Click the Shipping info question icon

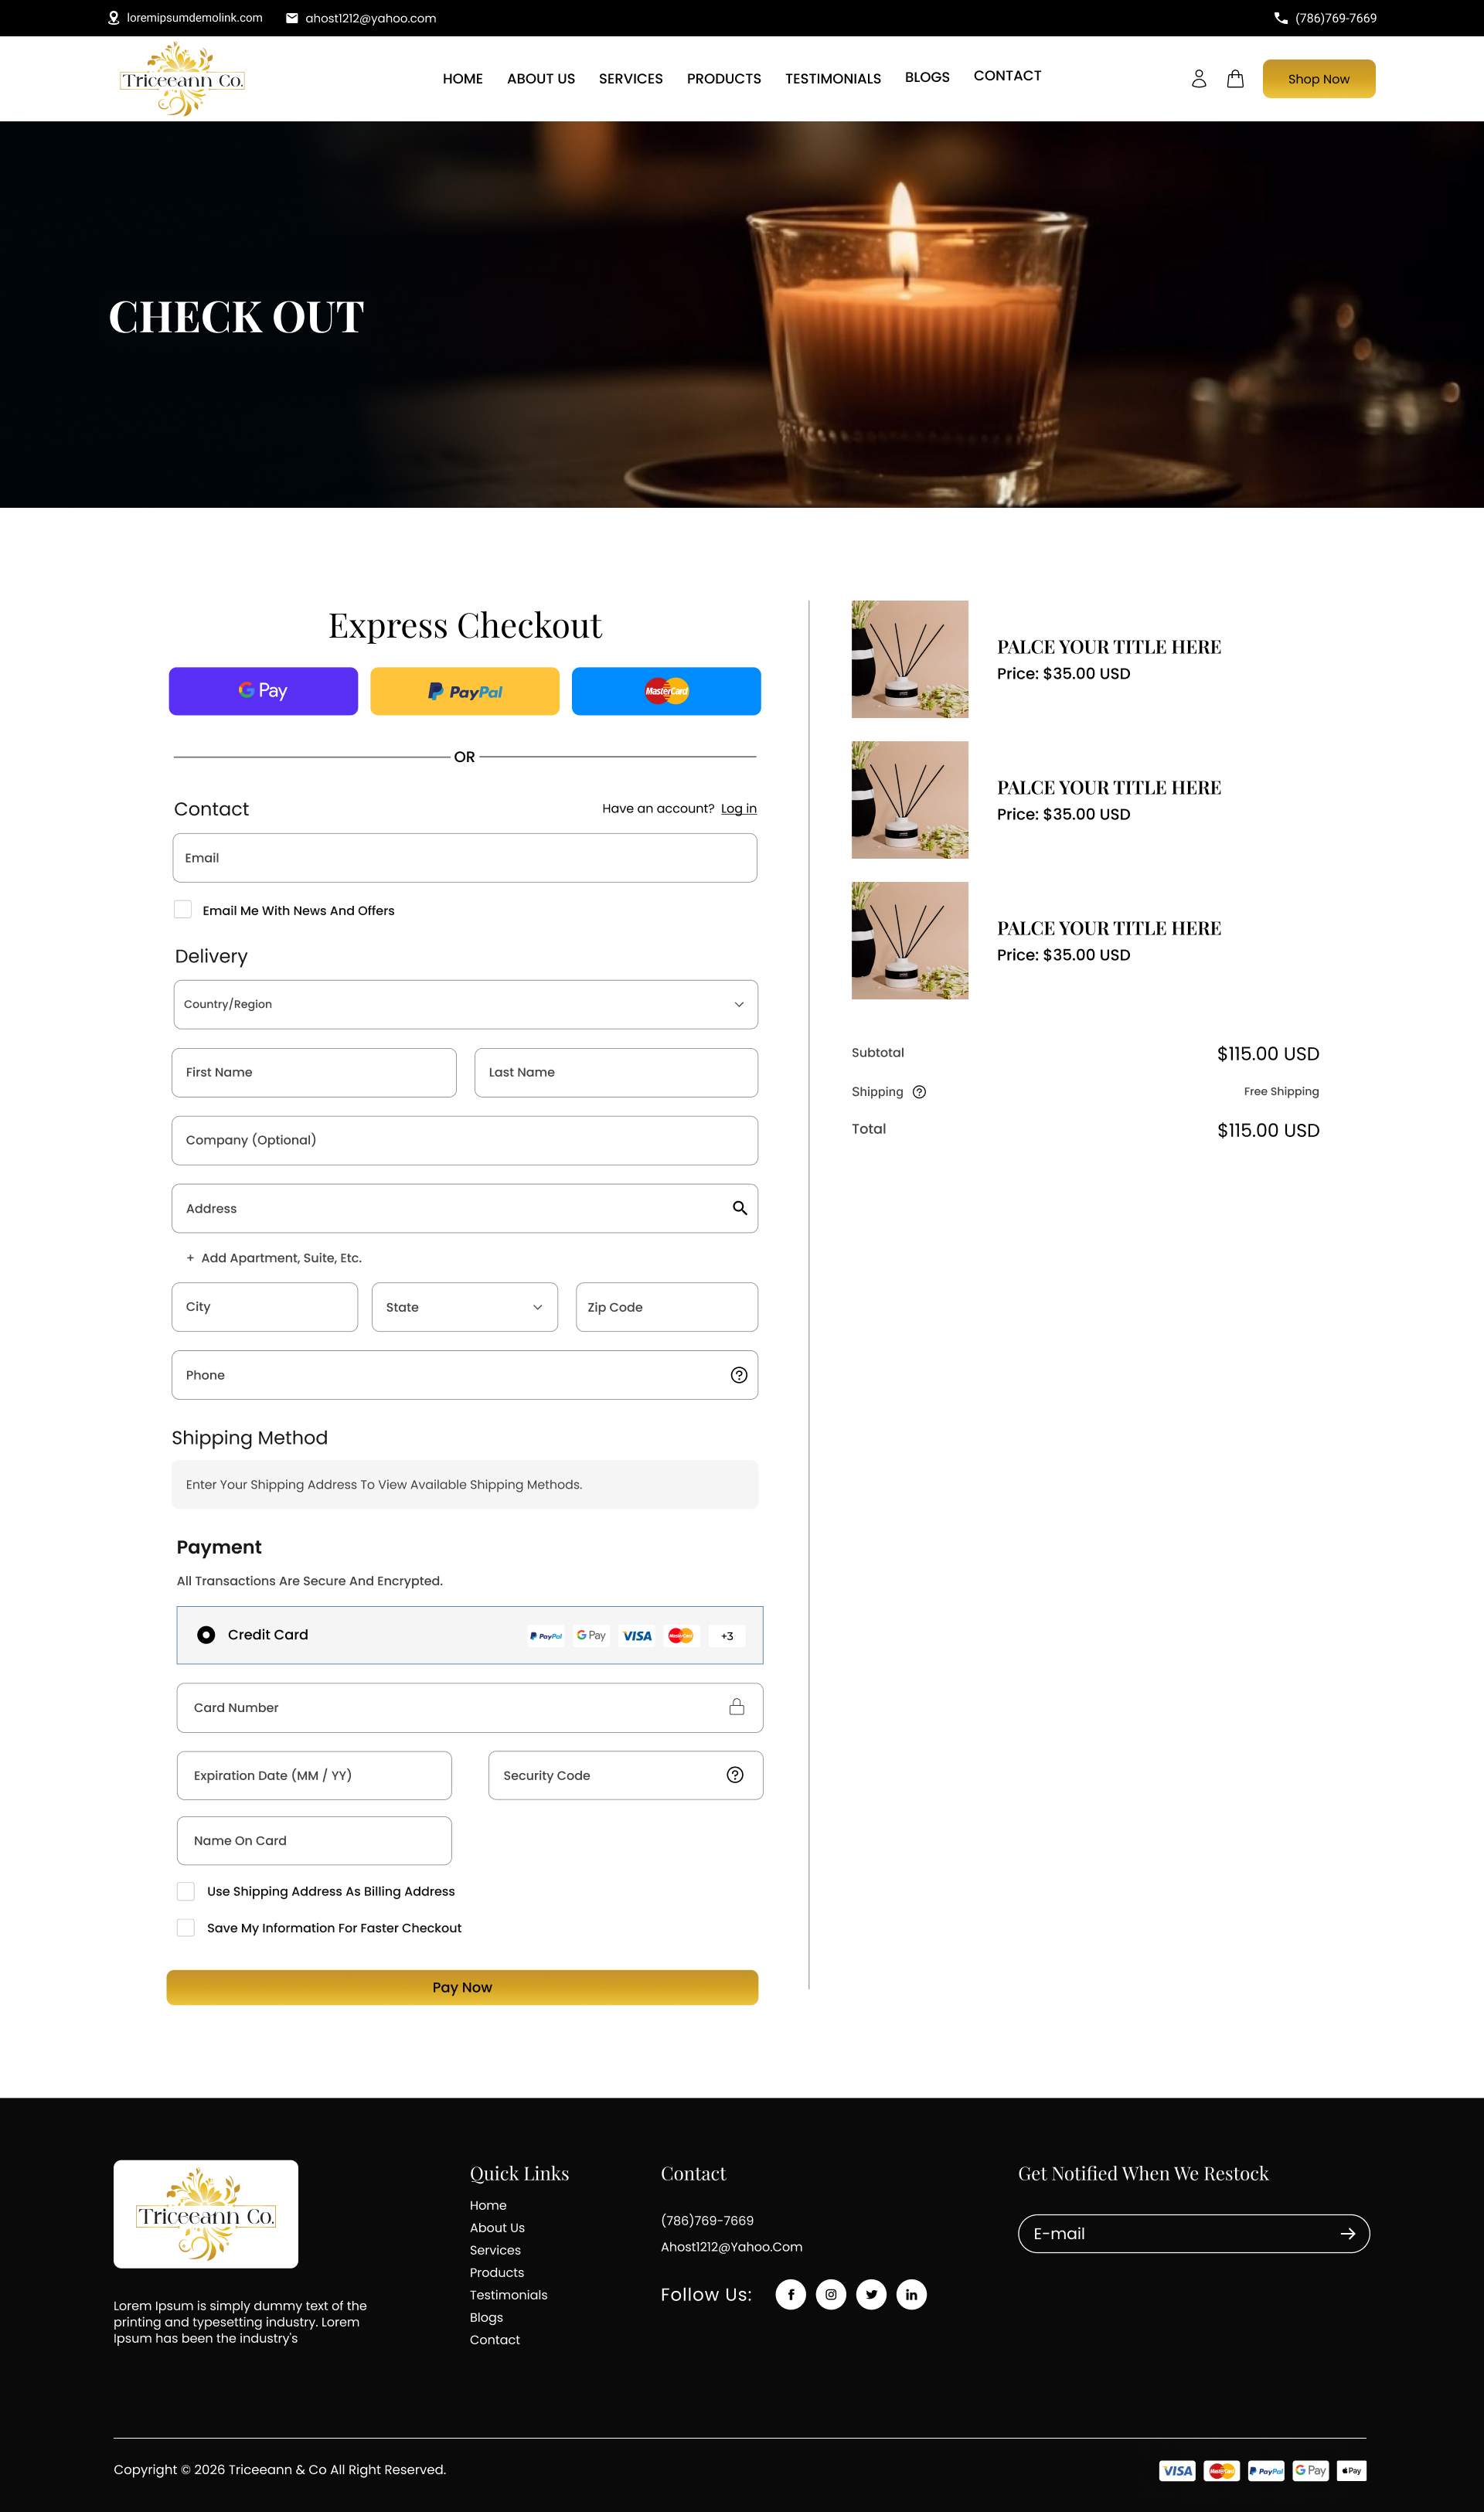click(x=919, y=1092)
